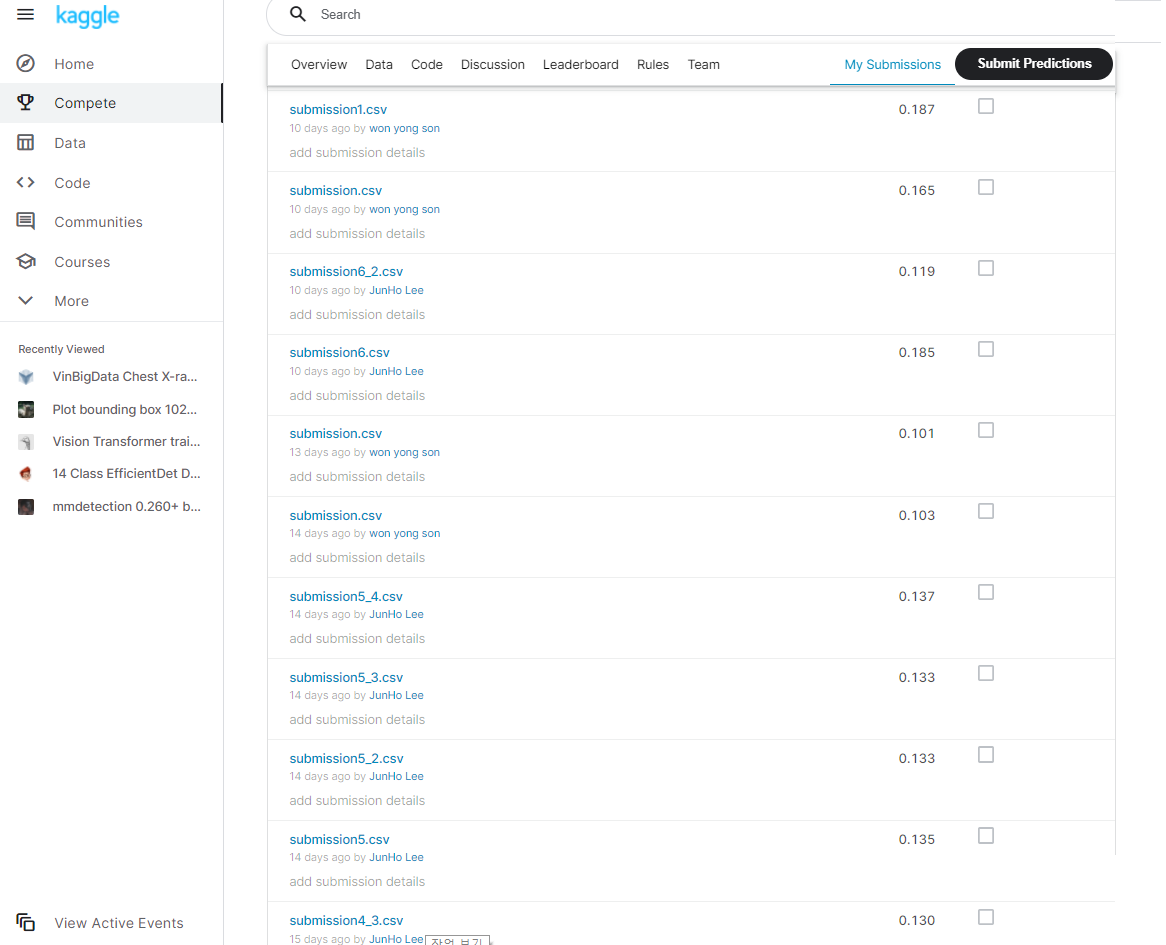This screenshot has height=945, width=1166.
Task: Open the Communities section
Action: [96, 221]
